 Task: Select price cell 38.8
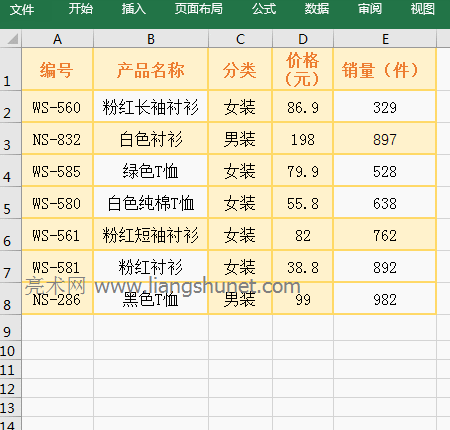[303, 267]
